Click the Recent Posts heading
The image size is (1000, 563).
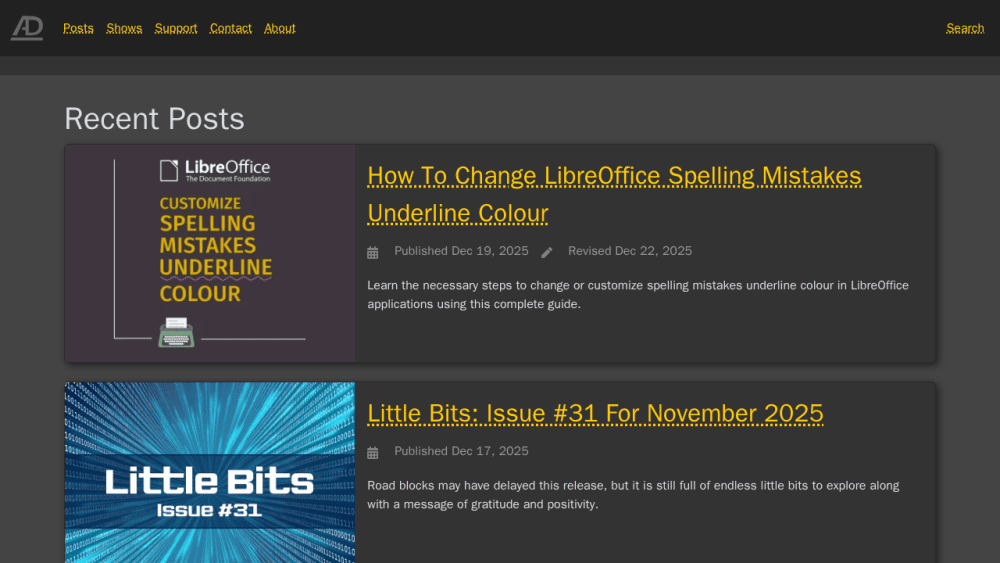(154, 119)
